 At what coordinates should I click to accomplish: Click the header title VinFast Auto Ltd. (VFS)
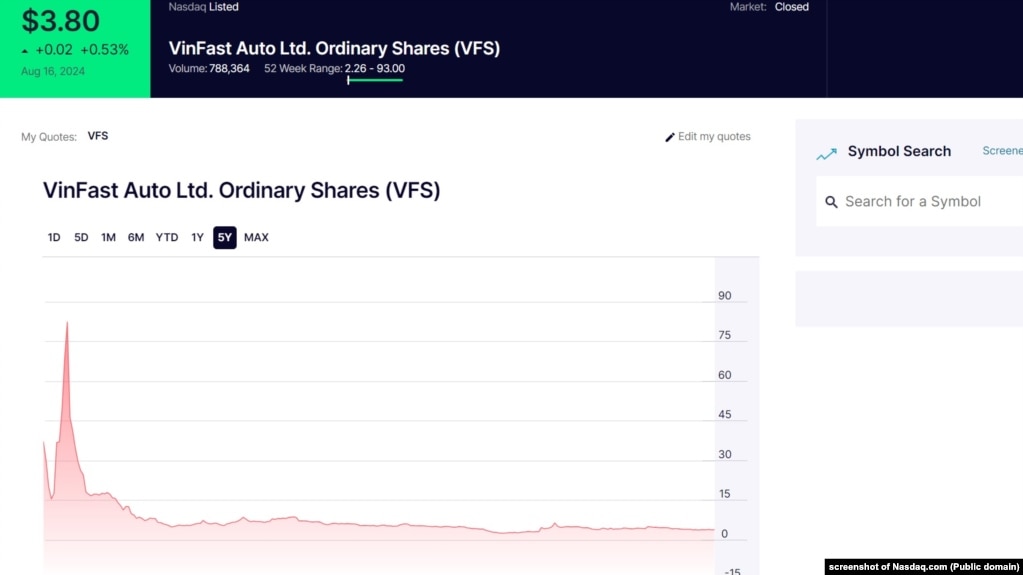(334, 48)
